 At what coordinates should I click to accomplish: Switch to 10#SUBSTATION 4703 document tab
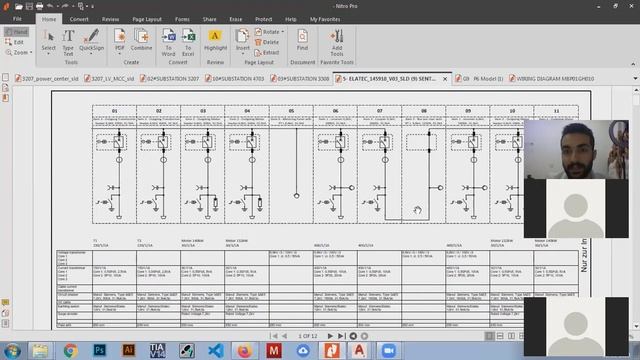pos(235,78)
